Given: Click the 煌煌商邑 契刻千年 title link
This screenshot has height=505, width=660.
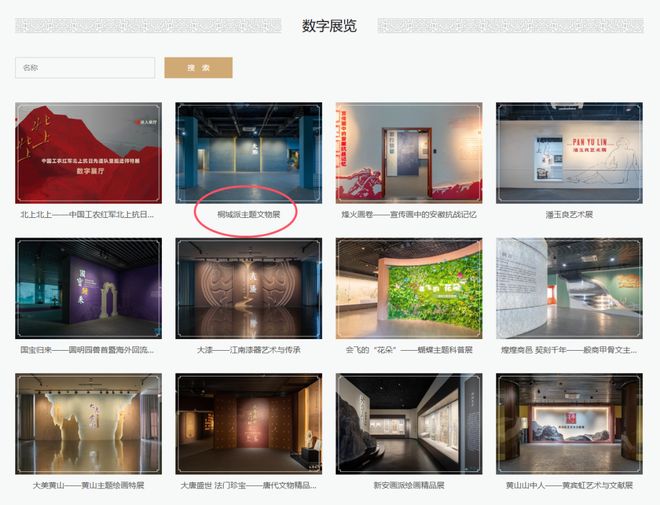Looking at the screenshot, I should [568, 350].
